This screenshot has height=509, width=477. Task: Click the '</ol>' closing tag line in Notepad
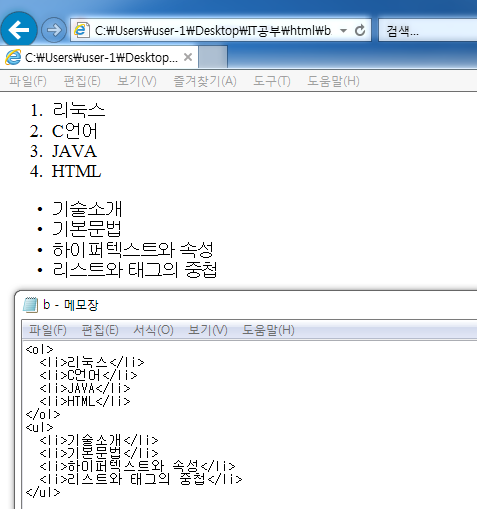click(43, 415)
